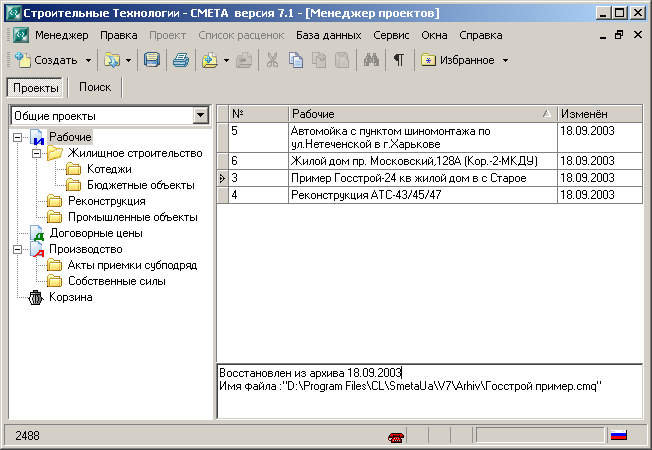Select Пример Госстрой-24 кв жилой дом row

[430, 178]
